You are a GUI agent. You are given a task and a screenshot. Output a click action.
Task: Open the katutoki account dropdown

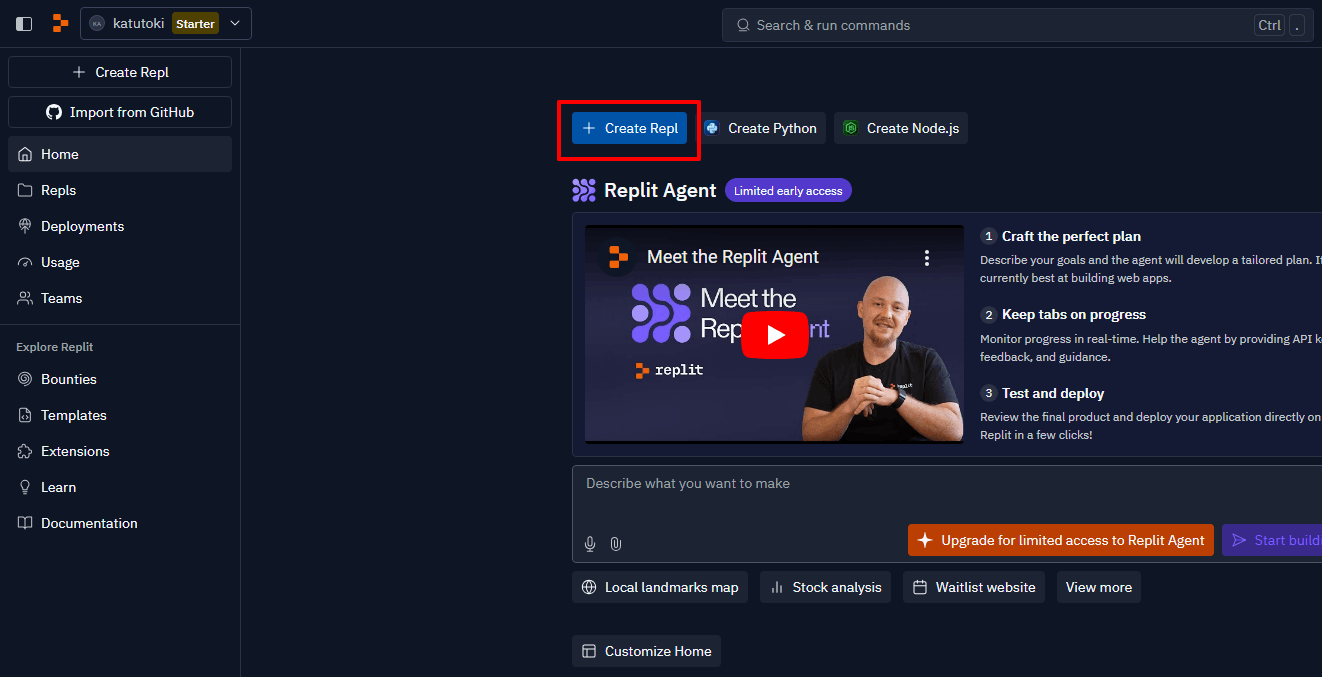click(x=166, y=24)
